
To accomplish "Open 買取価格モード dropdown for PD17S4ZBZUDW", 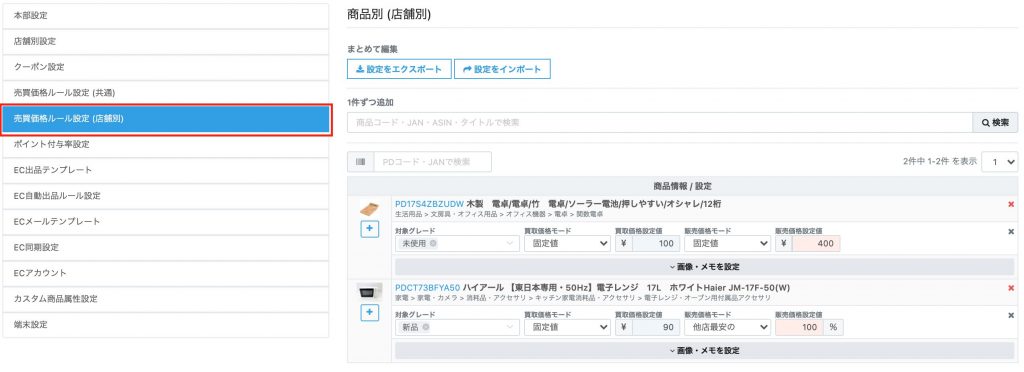I will tap(567, 243).
